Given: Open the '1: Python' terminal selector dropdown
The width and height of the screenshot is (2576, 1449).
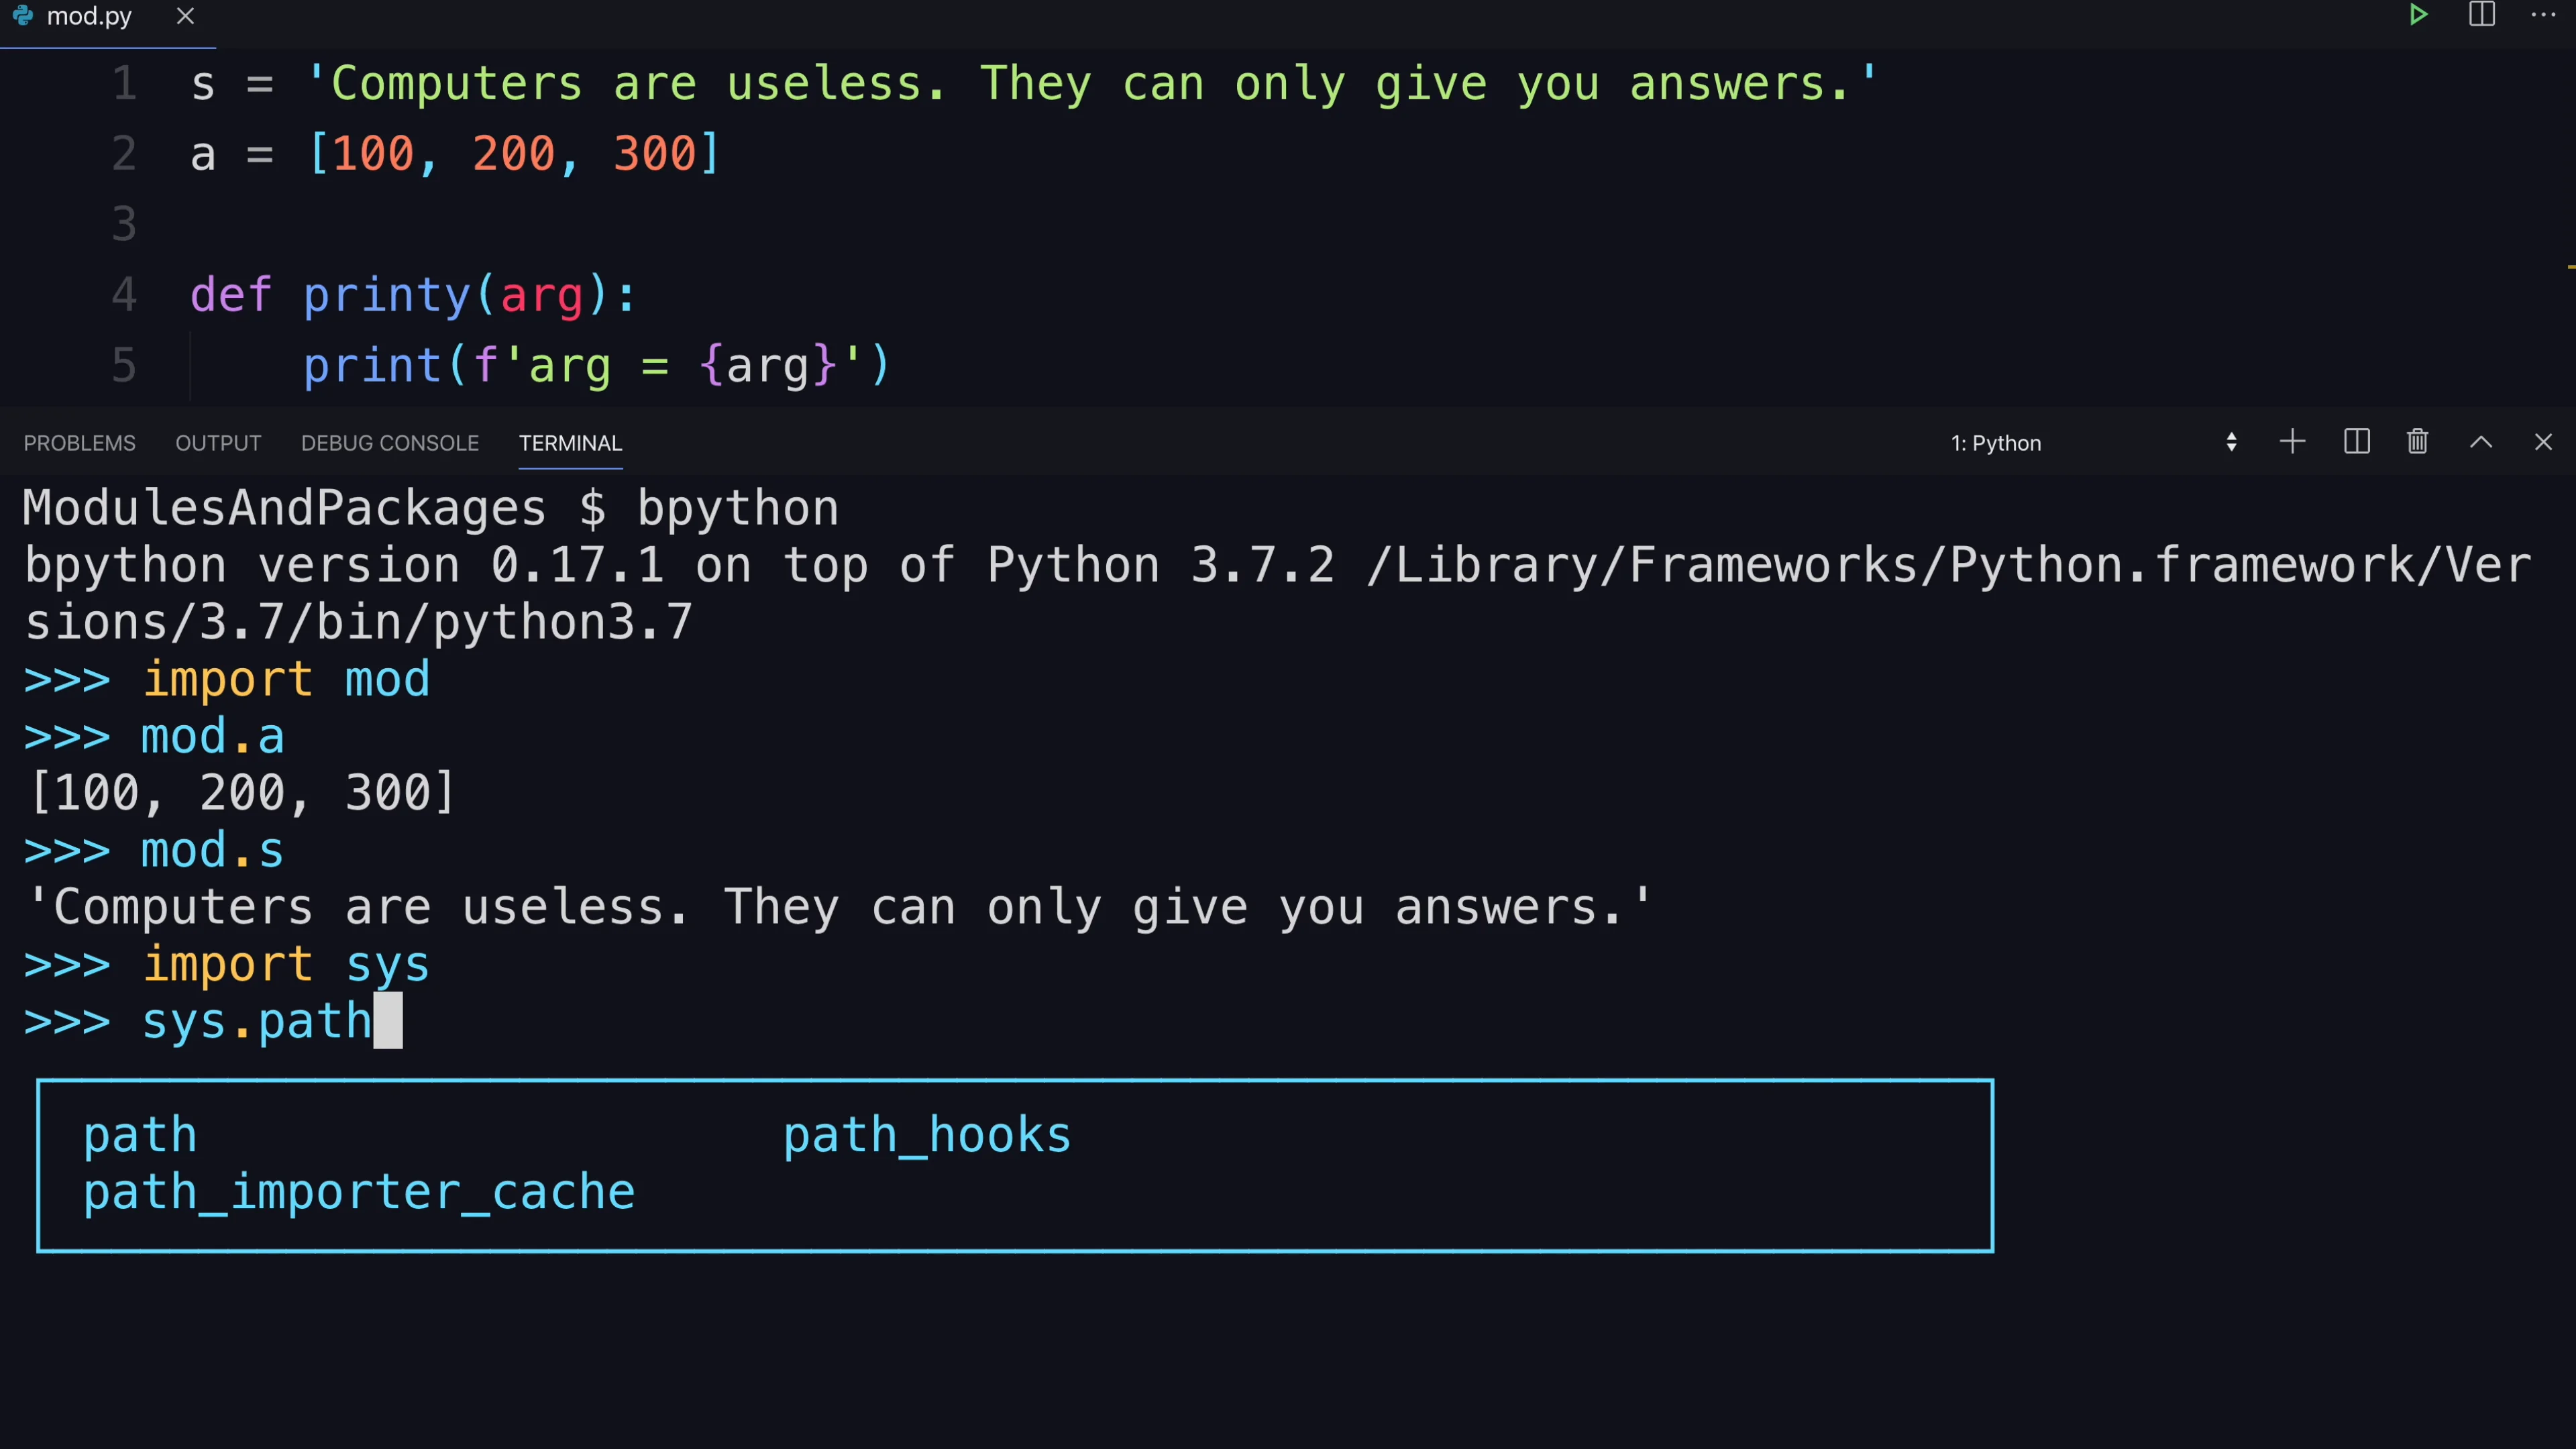Looking at the screenshot, I should 2094,443.
